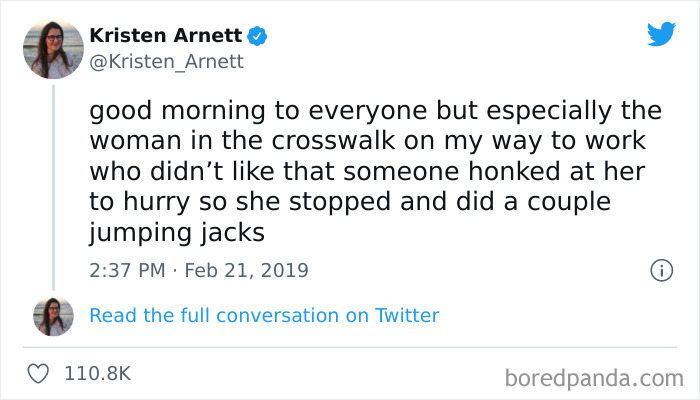The image size is (700, 400).
Task: Click small avatar beside the conversation link
Action: [53, 316]
